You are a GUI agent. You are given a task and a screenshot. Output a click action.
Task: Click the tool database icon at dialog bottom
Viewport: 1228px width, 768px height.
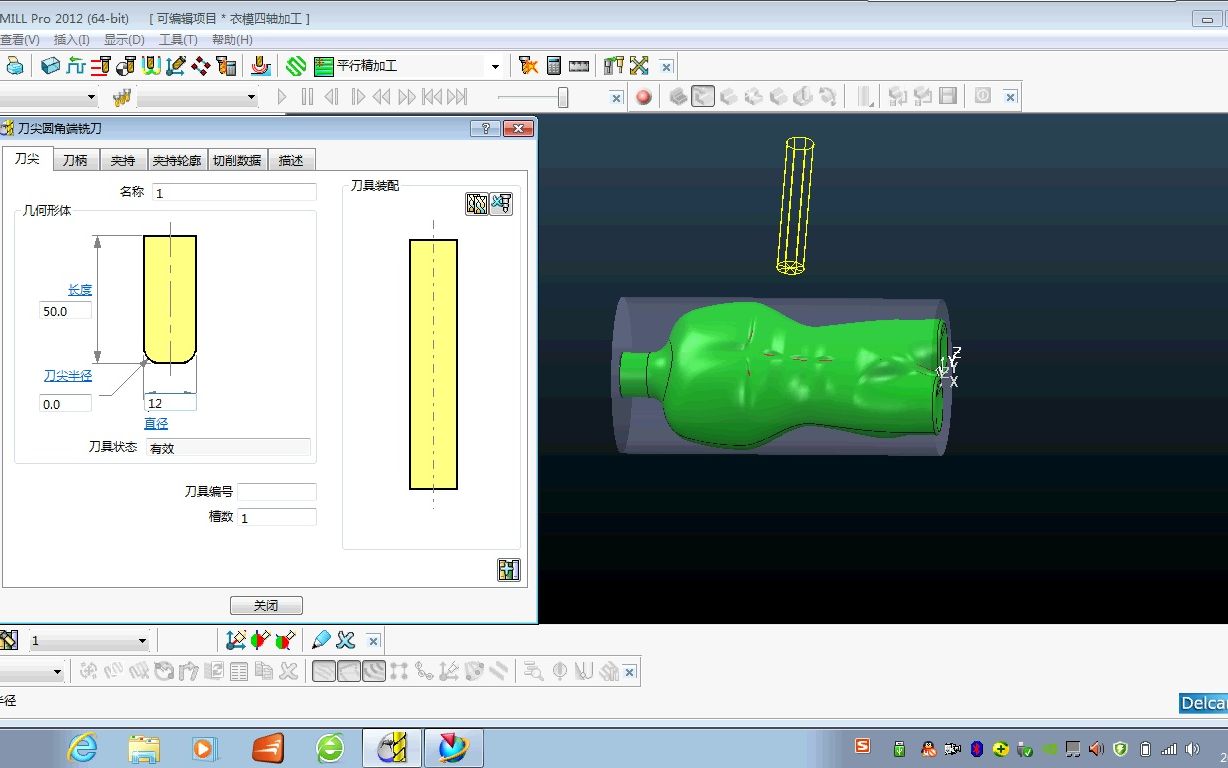pos(509,570)
